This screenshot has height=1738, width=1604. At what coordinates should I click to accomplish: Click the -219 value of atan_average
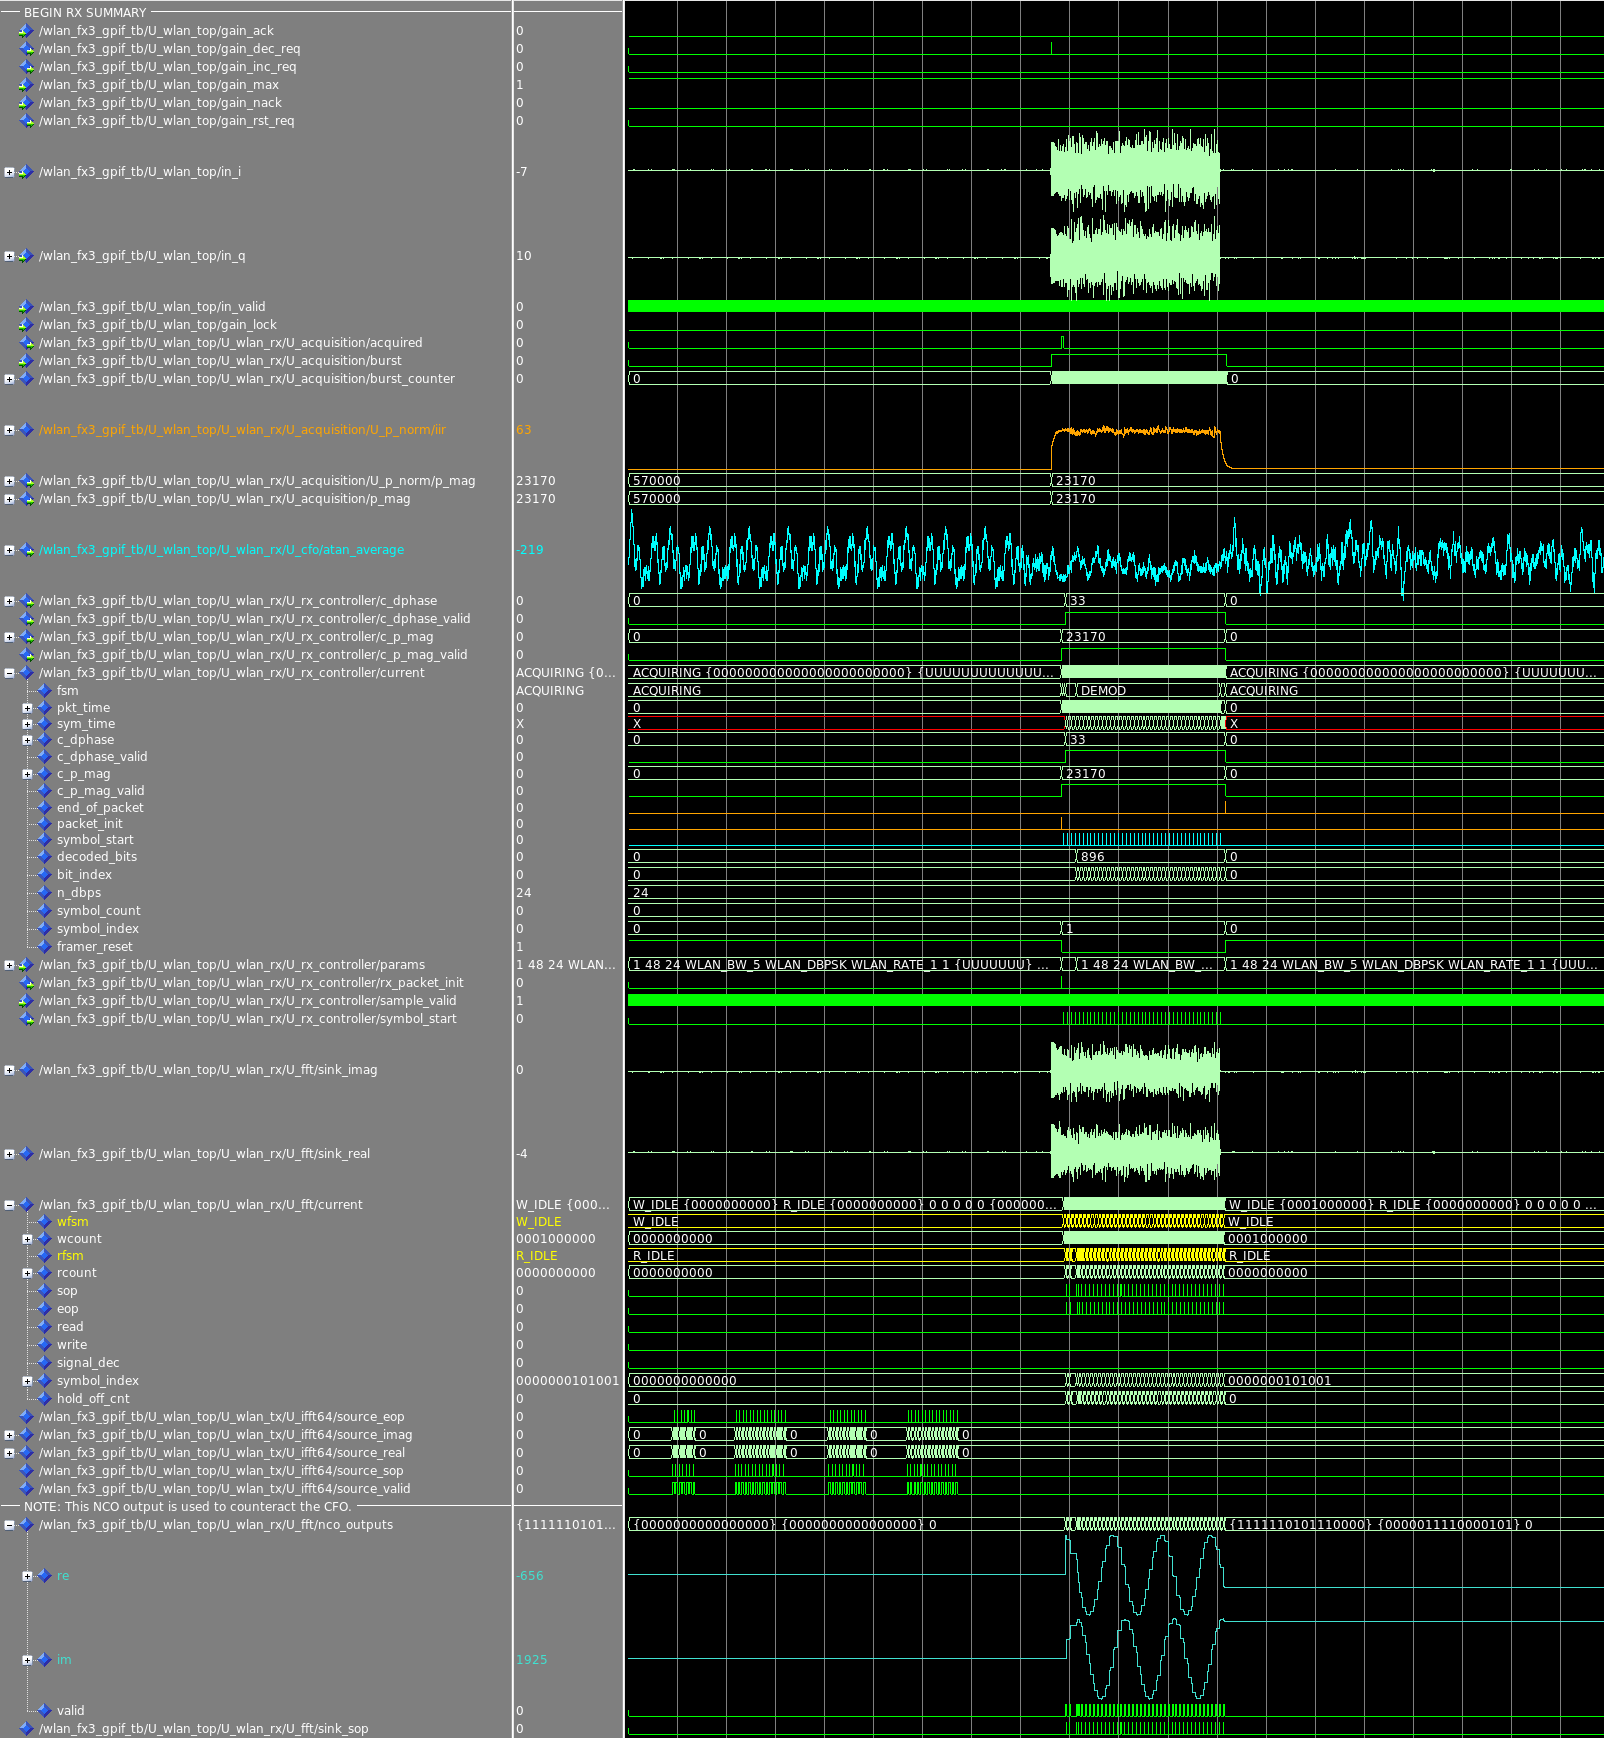pyautogui.click(x=529, y=550)
